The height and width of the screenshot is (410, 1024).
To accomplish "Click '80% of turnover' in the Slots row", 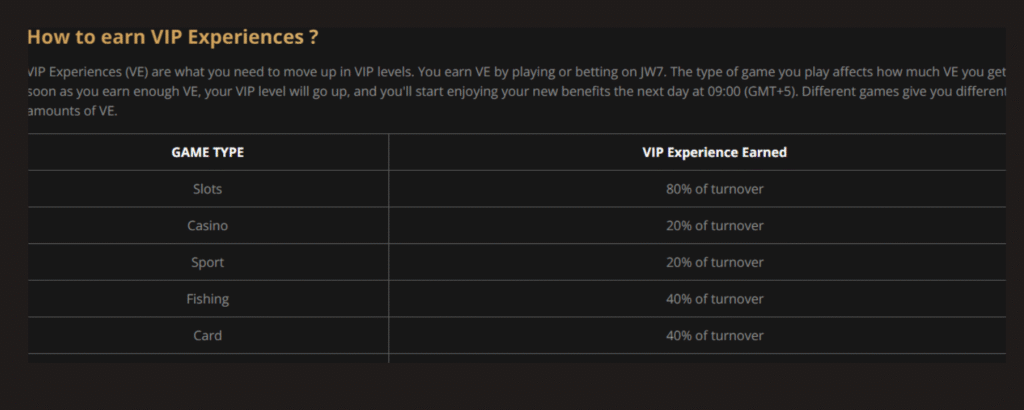I will coord(714,189).
